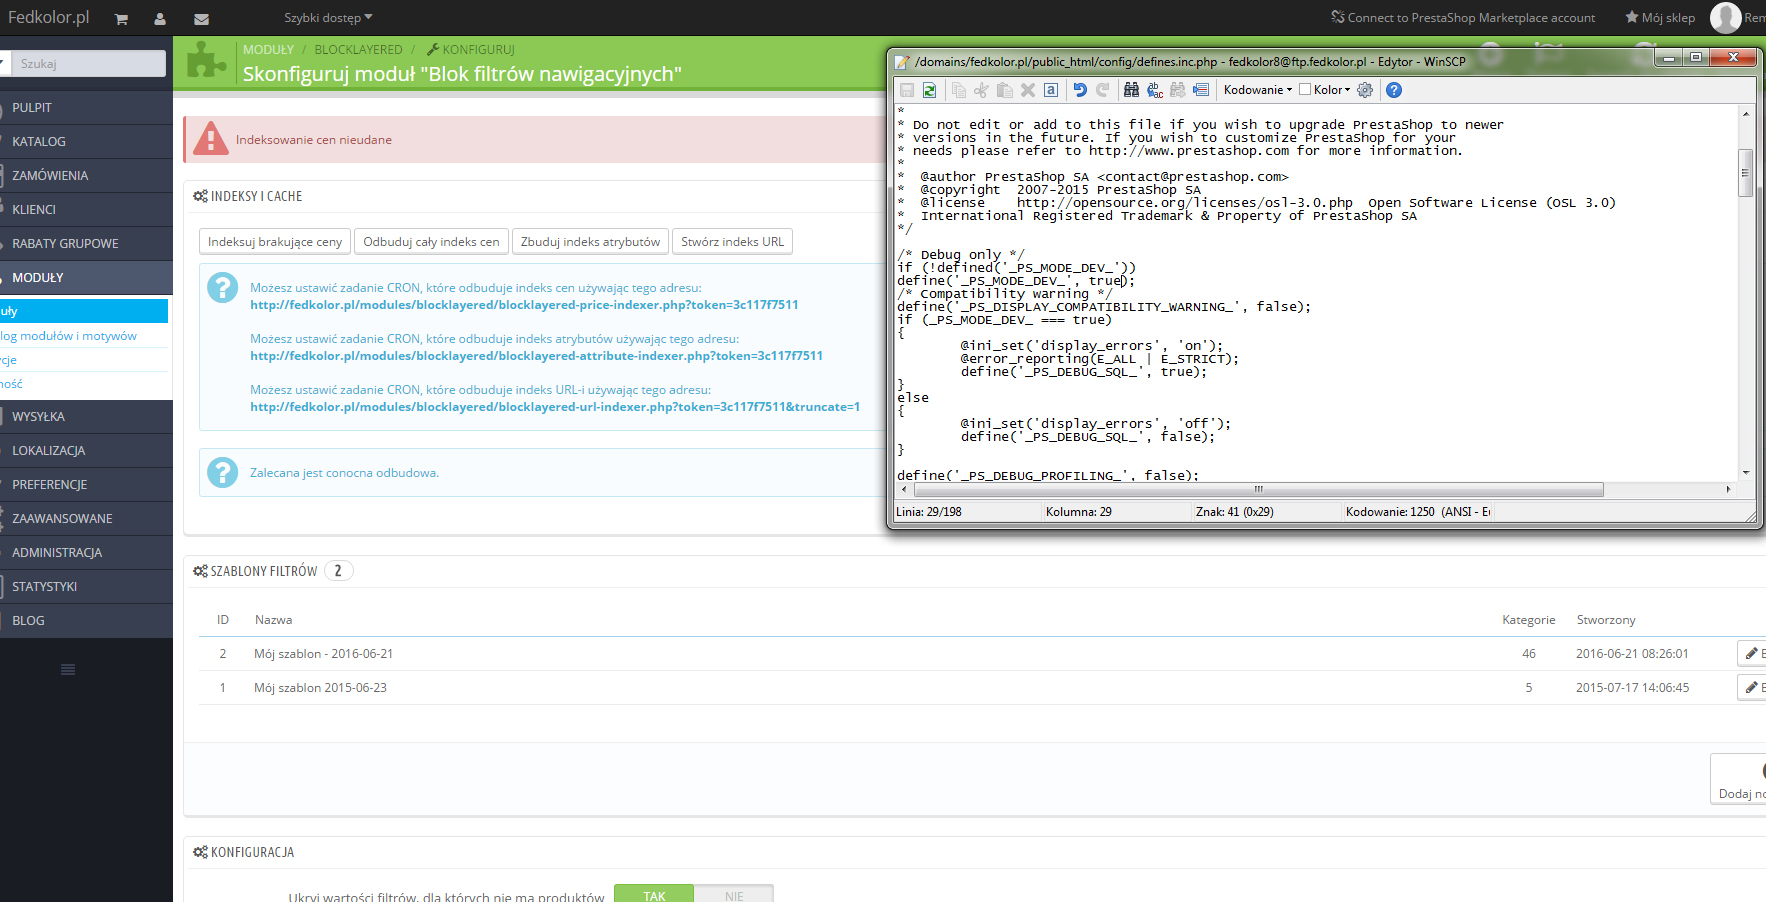Open the messages envelope icon in top bar
The image size is (1766, 902).
point(201,19)
